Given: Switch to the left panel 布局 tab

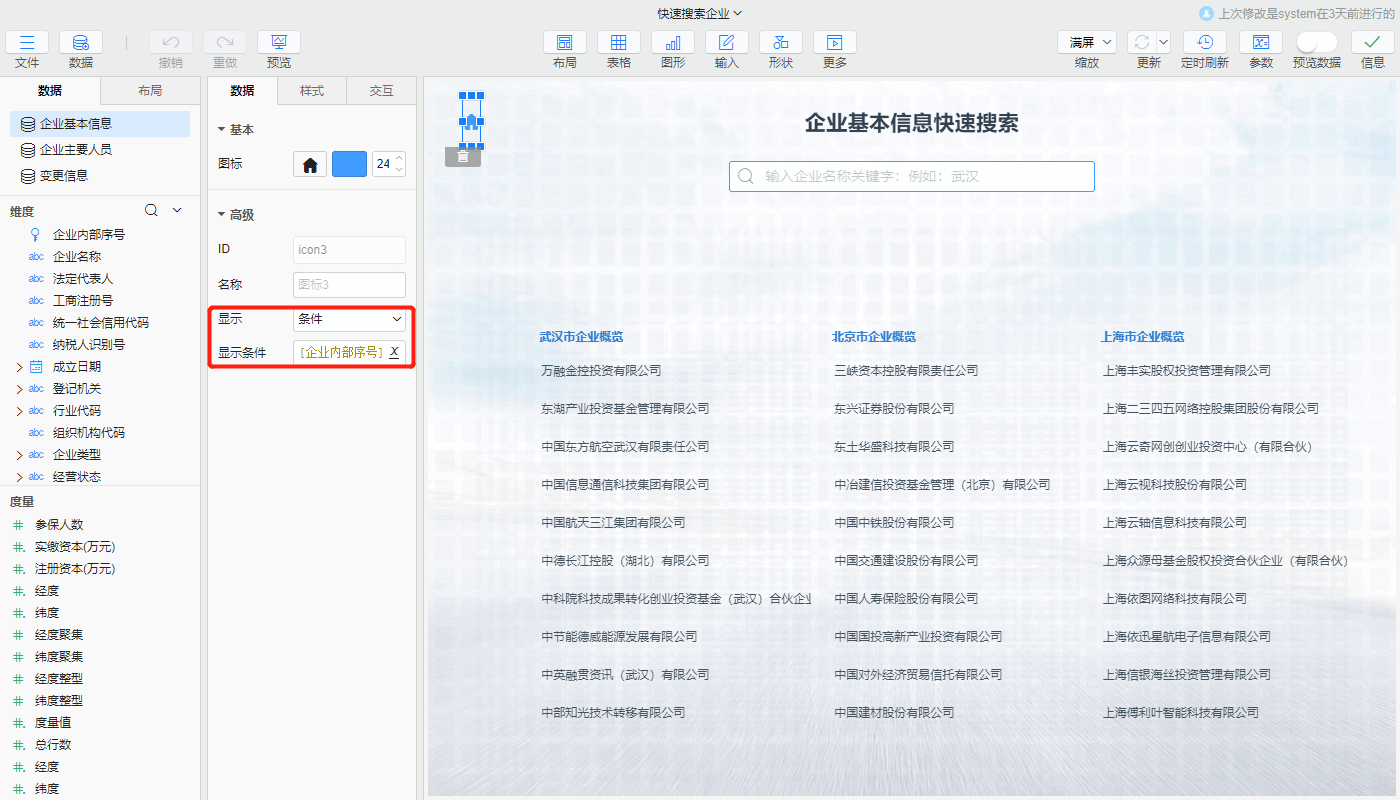Looking at the screenshot, I should (x=150, y=91).
